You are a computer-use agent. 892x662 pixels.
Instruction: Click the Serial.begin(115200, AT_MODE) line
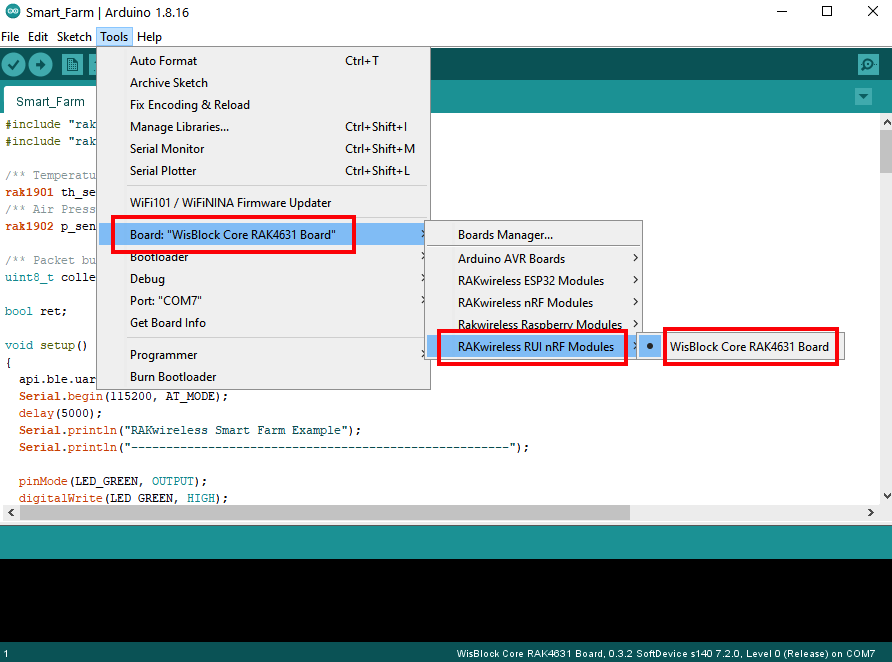point(123,396)
